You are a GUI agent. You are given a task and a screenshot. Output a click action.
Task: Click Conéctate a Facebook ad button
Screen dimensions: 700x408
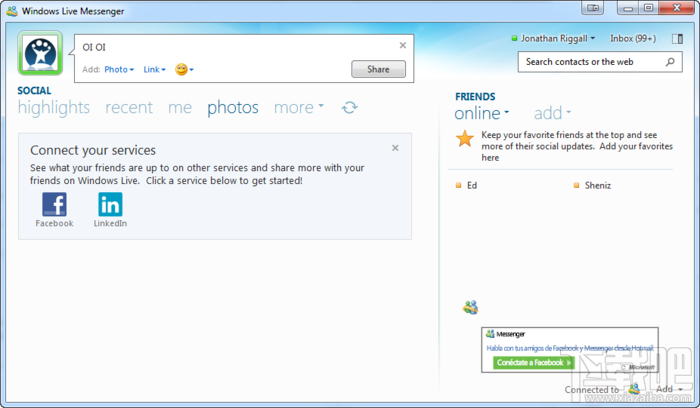(533, 362)
